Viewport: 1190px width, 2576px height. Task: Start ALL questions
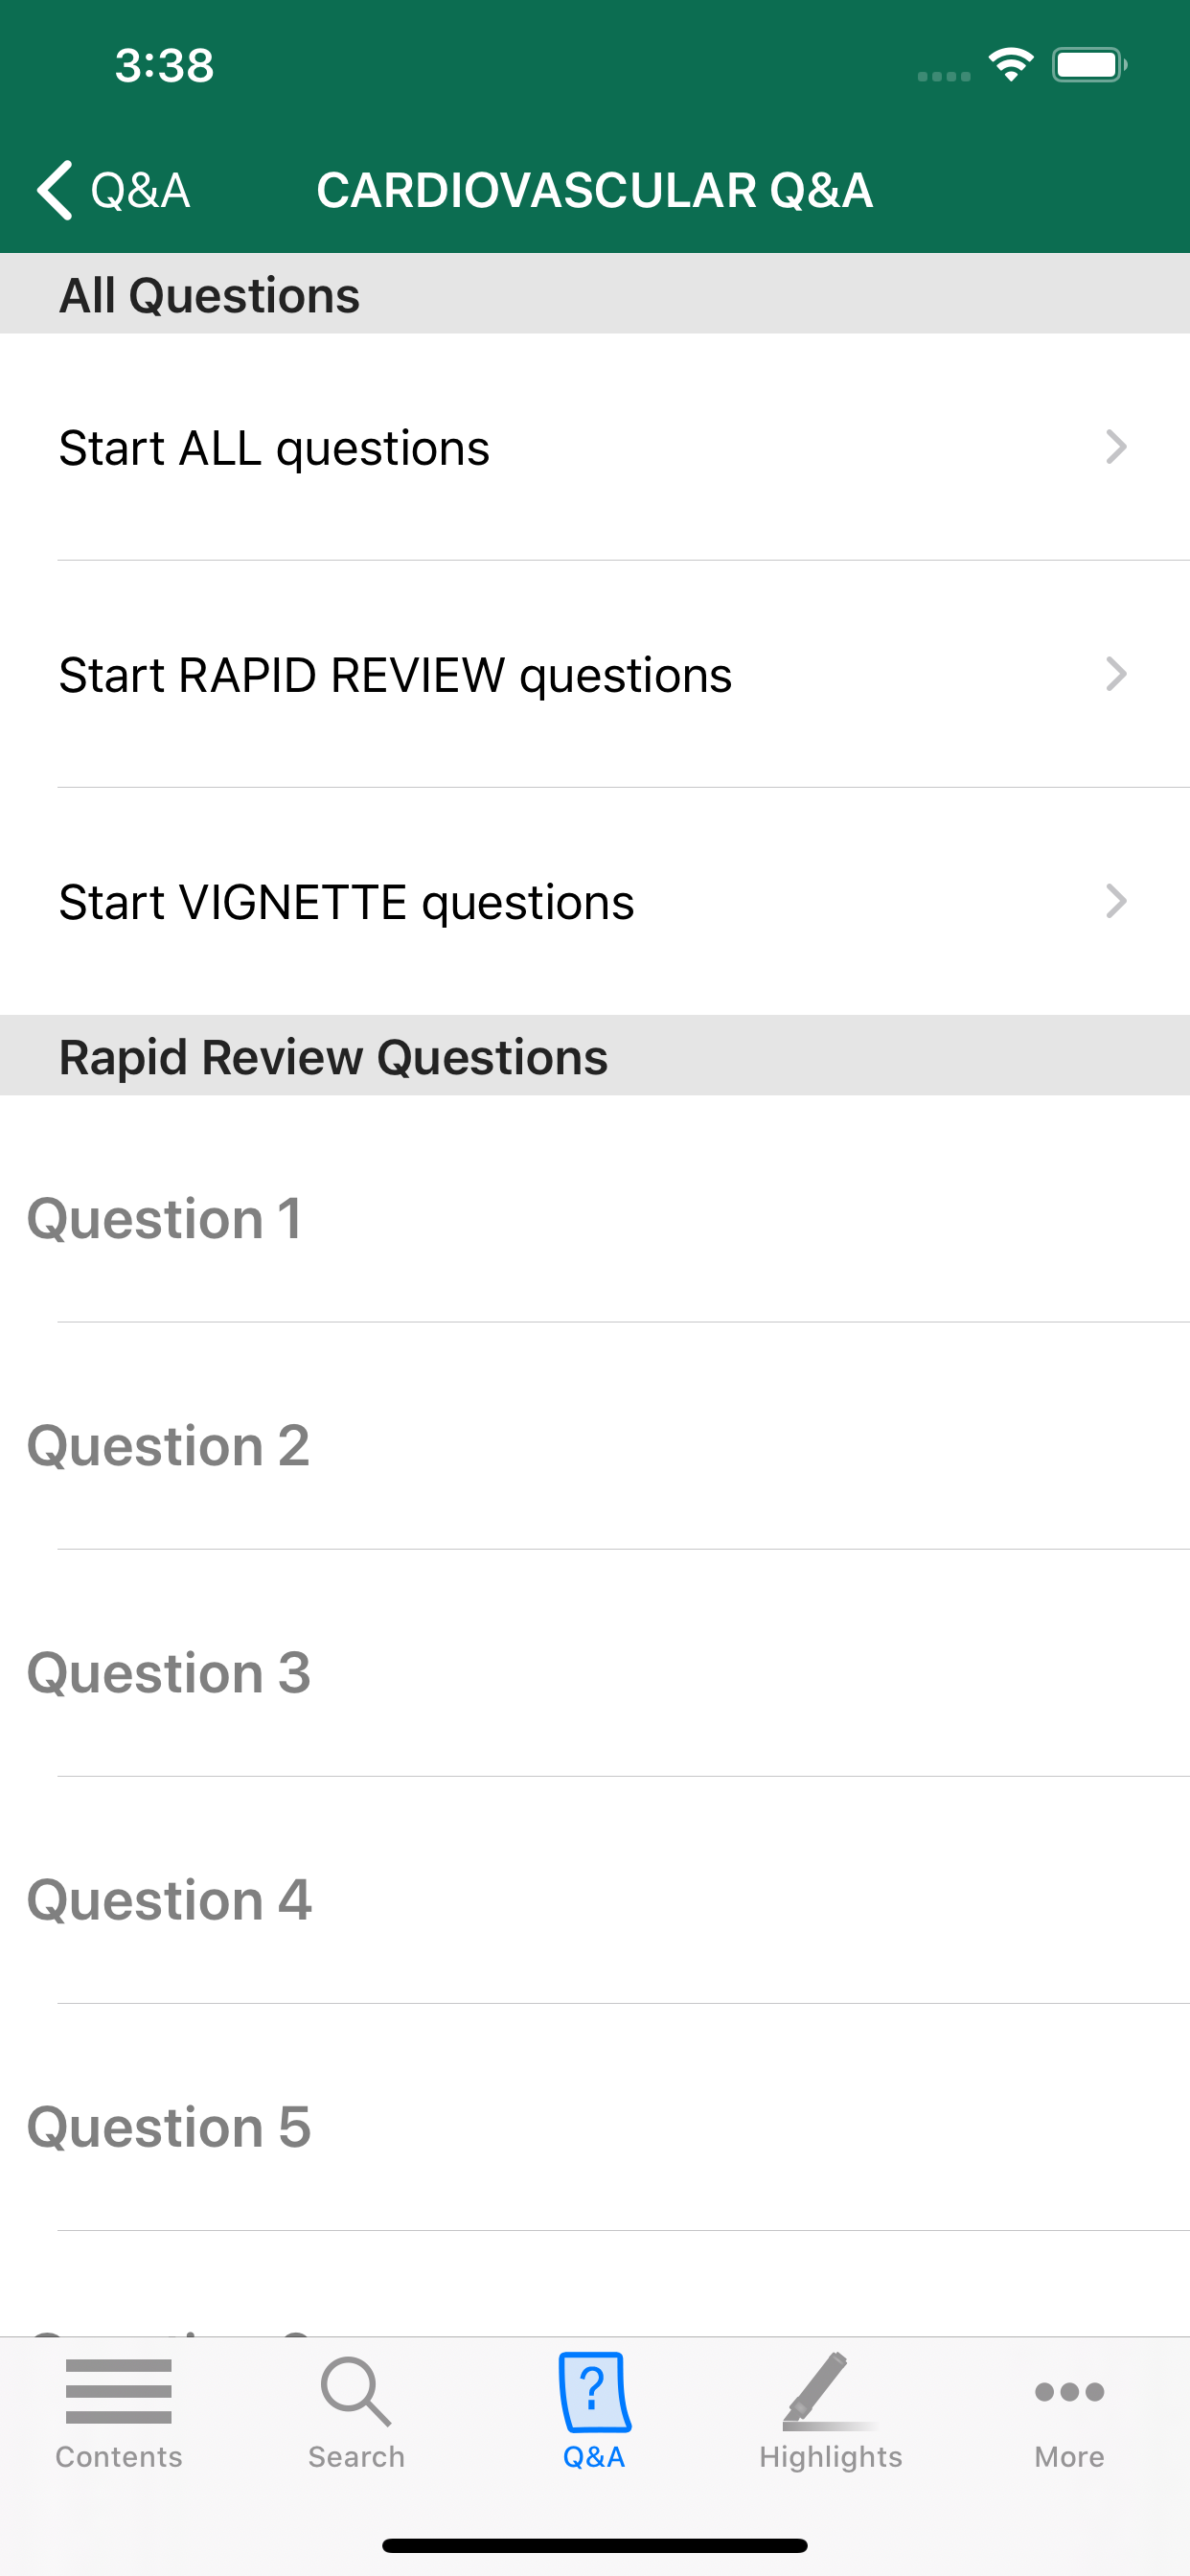coord(274,448)
